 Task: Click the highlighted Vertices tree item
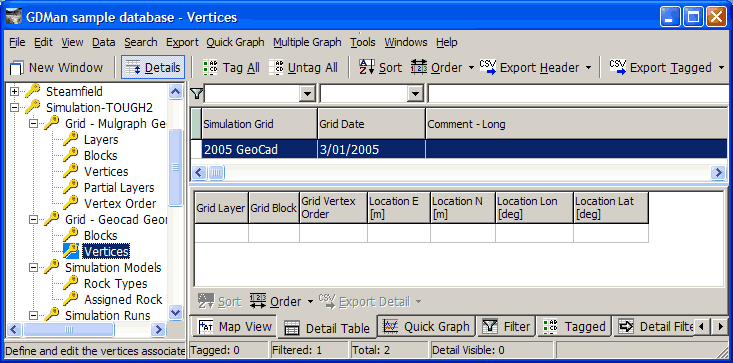coord(106,251)
